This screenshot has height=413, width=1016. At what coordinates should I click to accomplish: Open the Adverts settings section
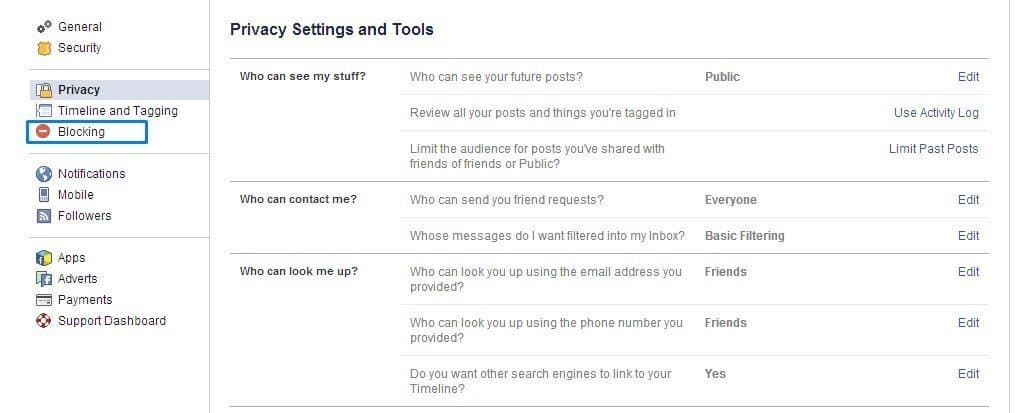point(77,279)
